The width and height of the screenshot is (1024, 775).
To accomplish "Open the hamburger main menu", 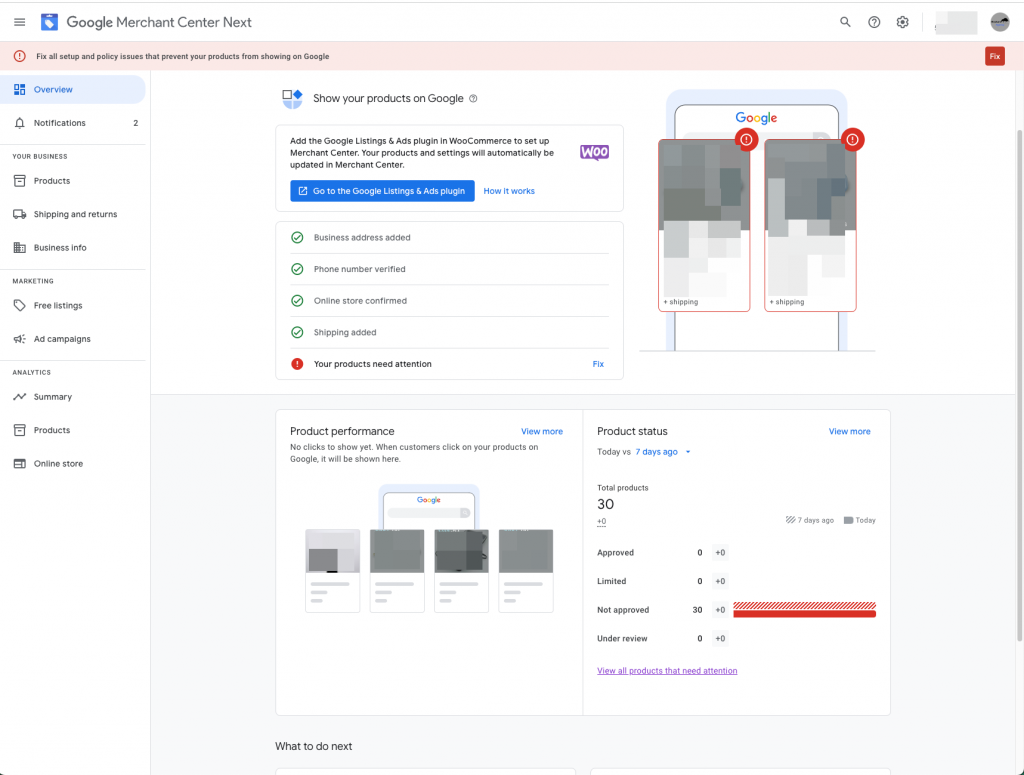I will click(x=20, y=22).
